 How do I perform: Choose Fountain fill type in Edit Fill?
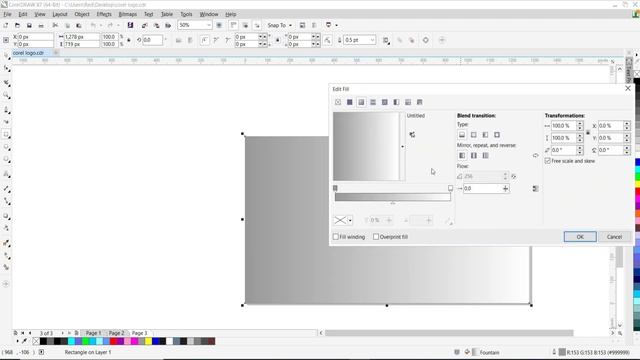[361, 102]
